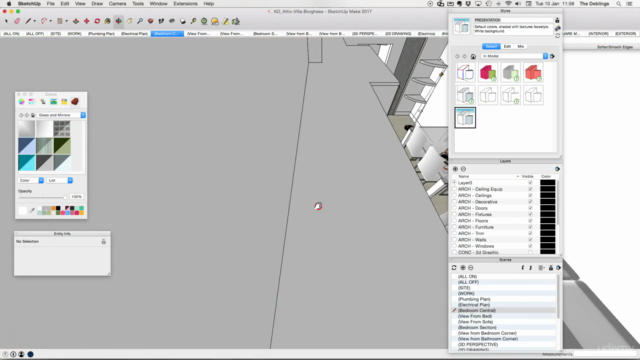Expand Line tool options arrow
640x360 pixels.
[34, 21]
